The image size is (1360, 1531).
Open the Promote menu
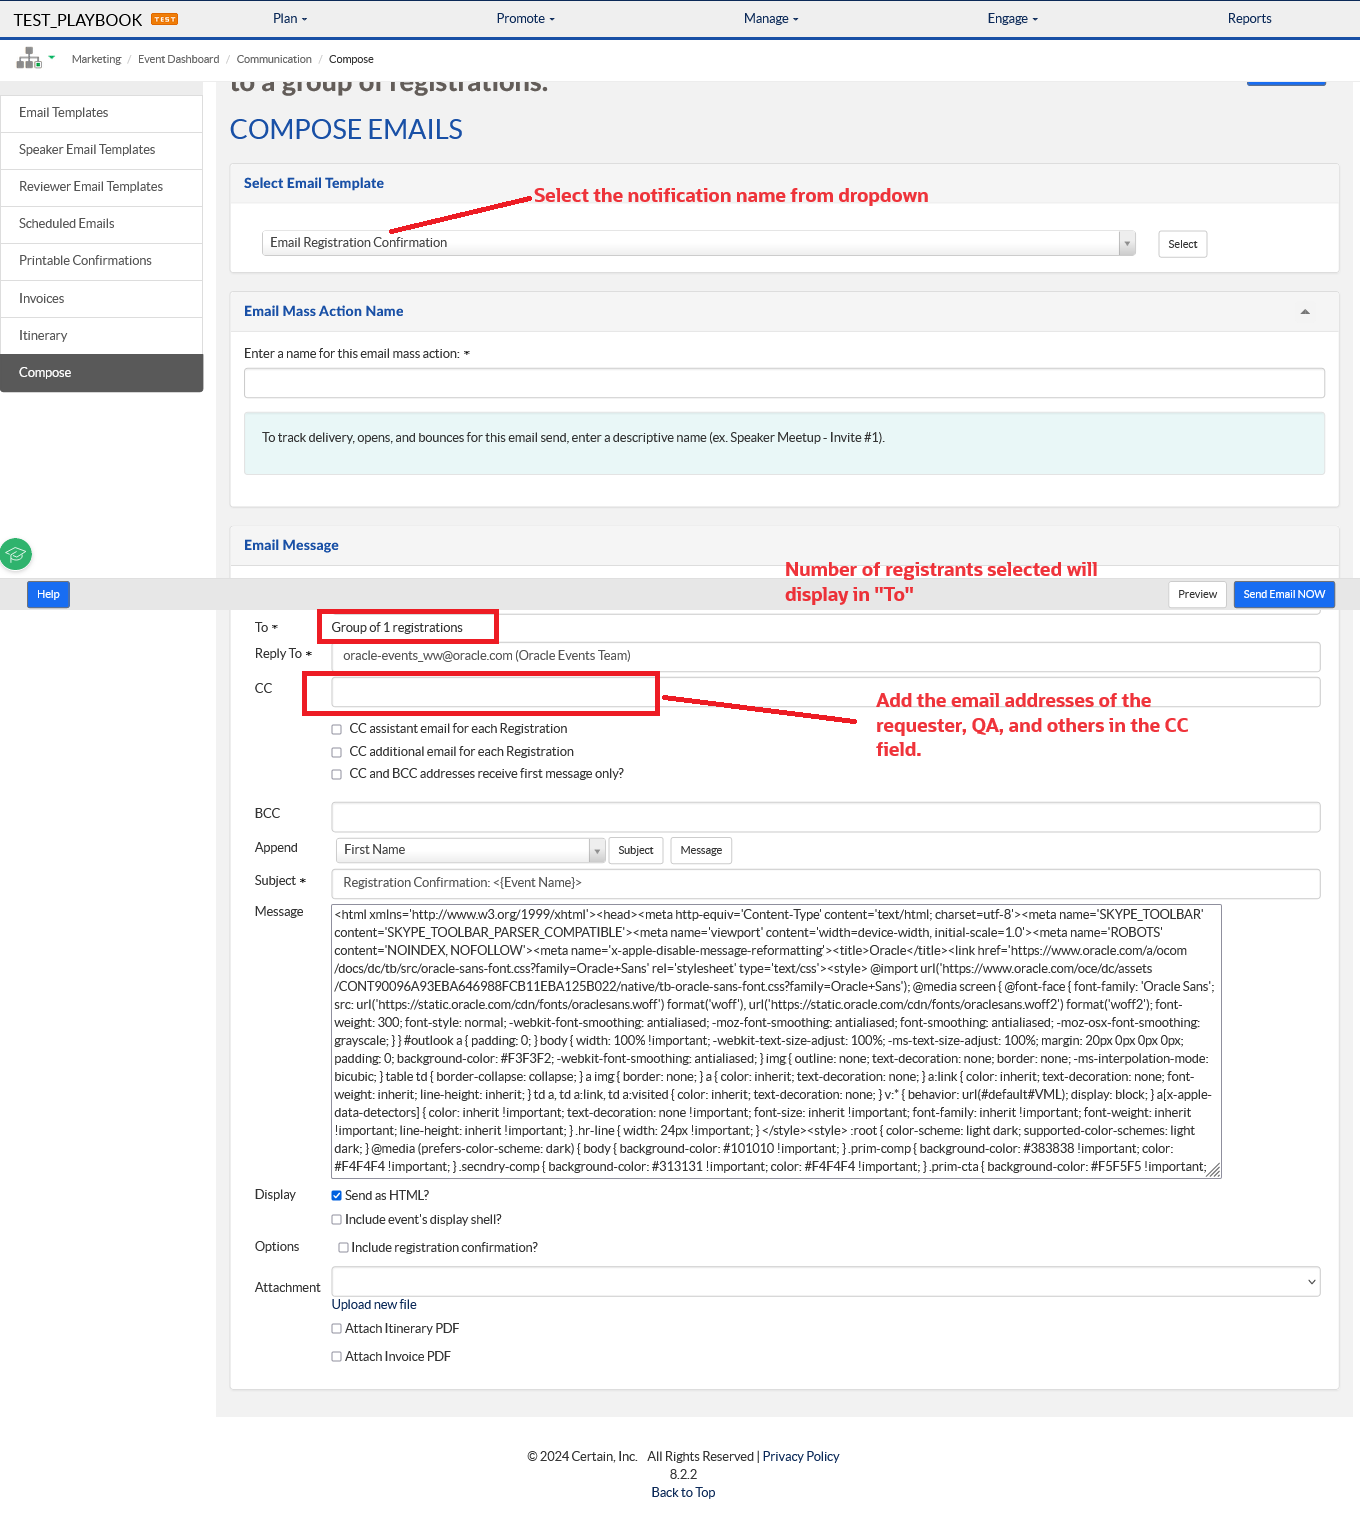click(x=525, y=19)
